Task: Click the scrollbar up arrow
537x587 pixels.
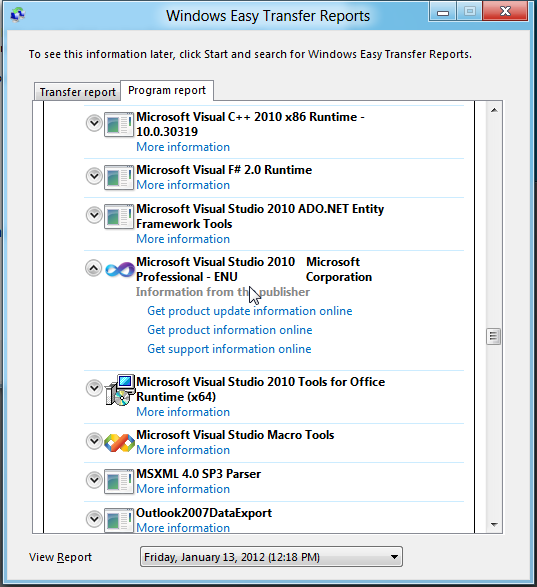Action: tap(494, 110)
